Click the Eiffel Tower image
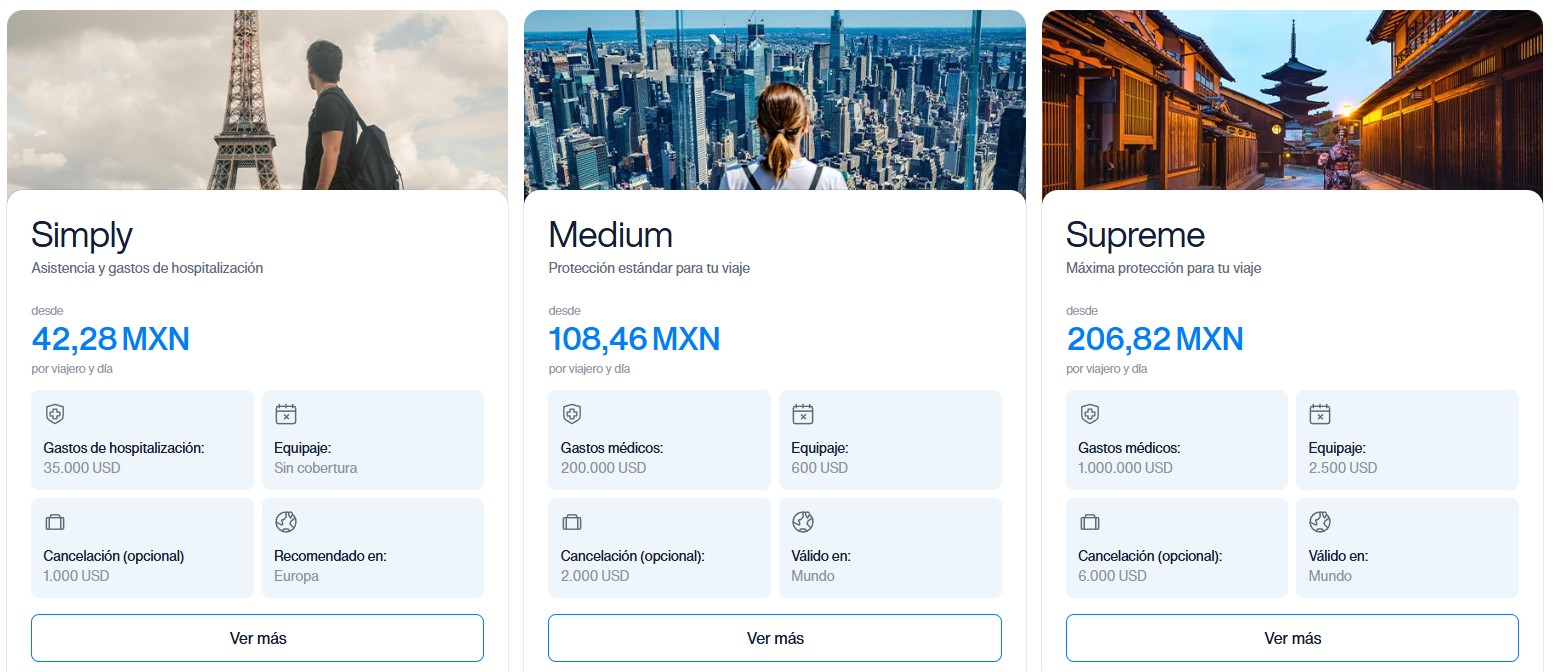 [257, 100]
